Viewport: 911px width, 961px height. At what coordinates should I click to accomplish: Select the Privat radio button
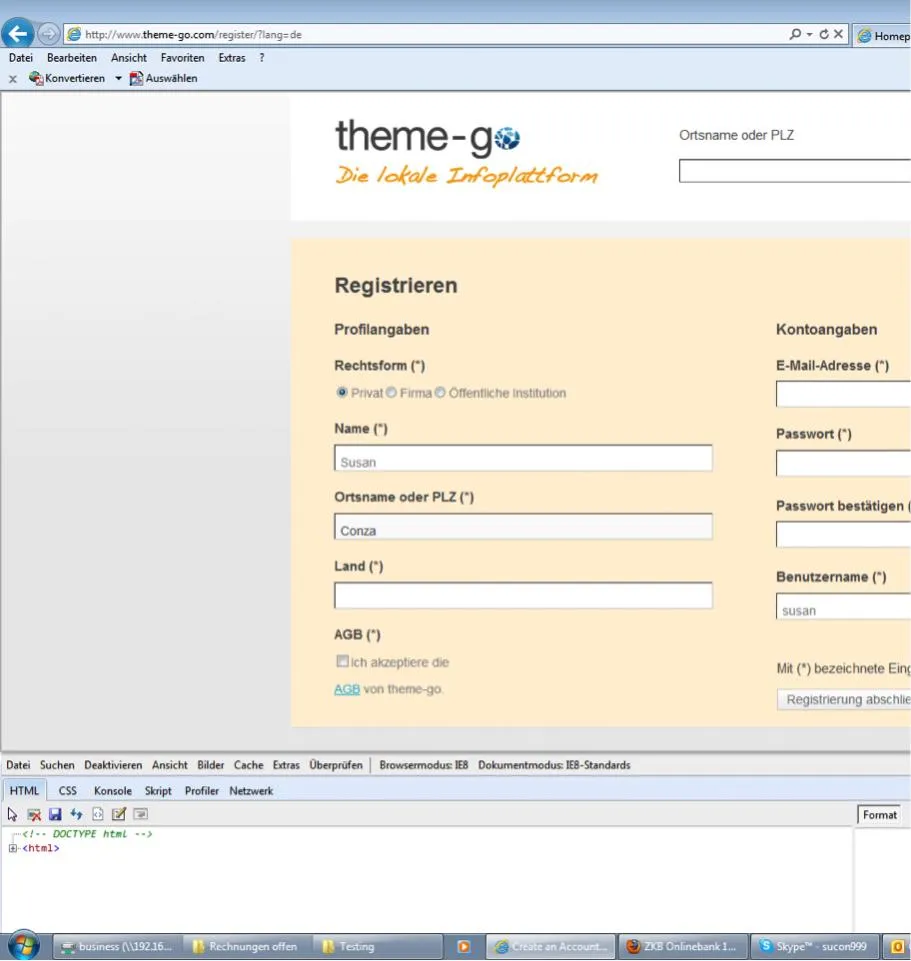[x=342, y=392]
